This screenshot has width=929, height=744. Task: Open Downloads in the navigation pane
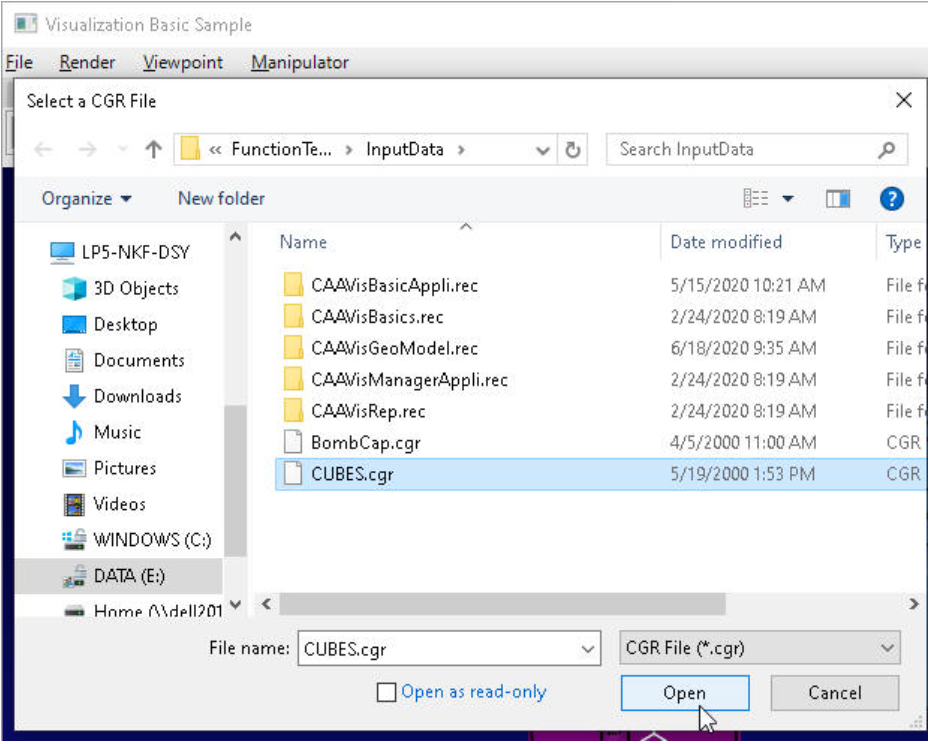point(137,396)
